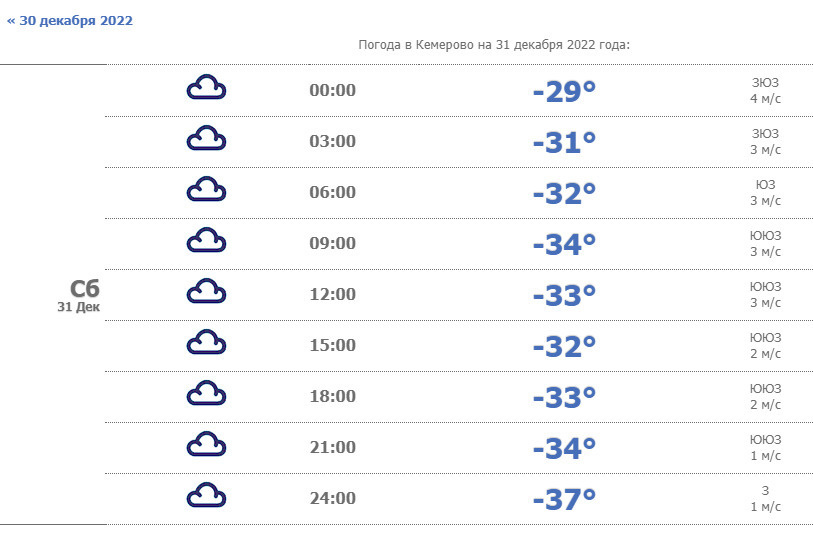Click the 12:00 time label
Viewport: 813px width, 542px height.
(x=332, y=294)
